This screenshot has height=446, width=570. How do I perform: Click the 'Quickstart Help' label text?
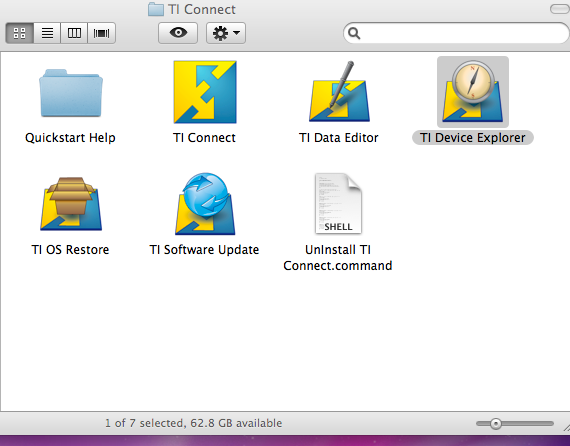click(70, 138)
